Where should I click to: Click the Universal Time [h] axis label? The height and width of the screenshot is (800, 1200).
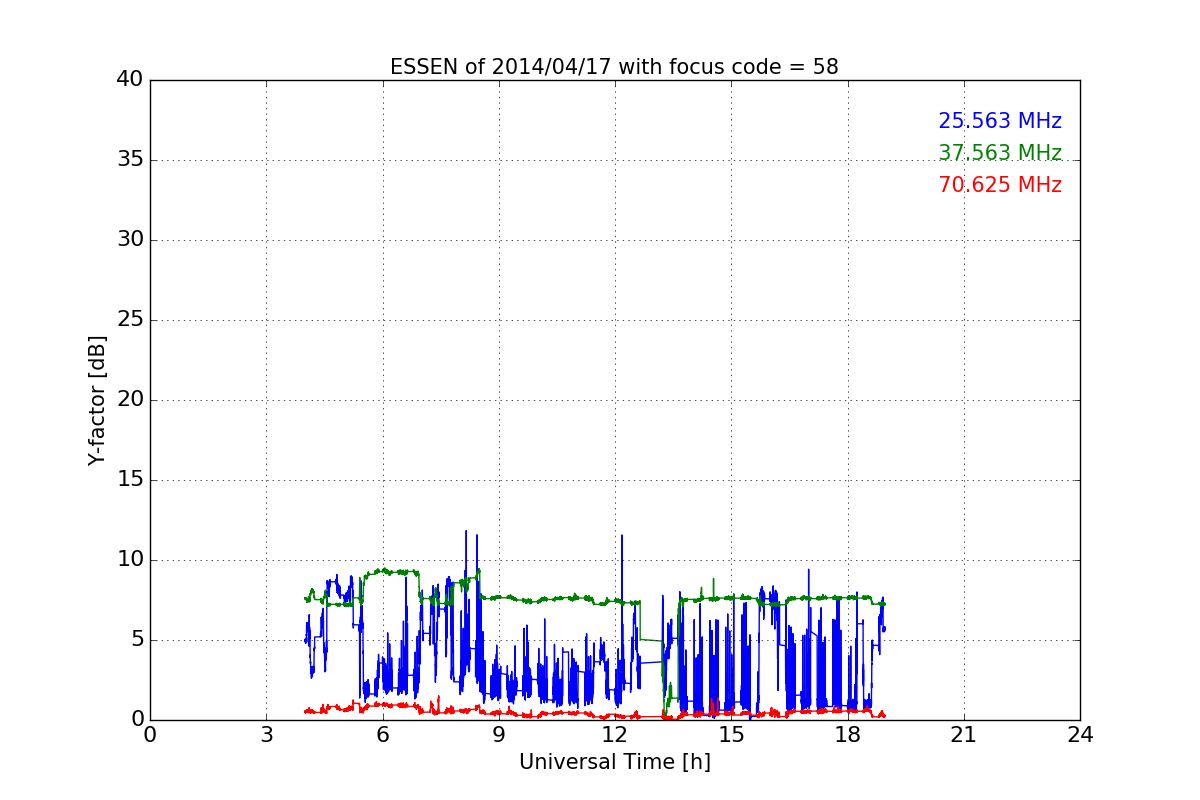coord(614,762)
